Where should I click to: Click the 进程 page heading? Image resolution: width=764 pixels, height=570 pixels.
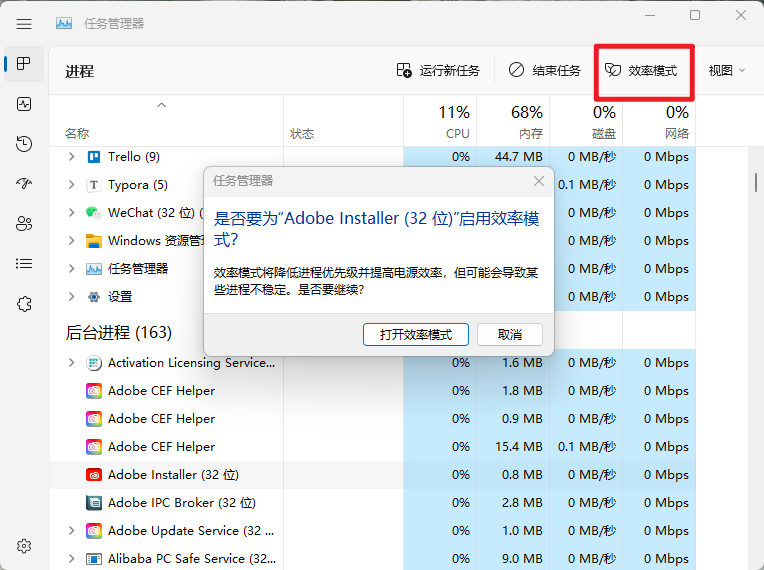pos(79,72)
